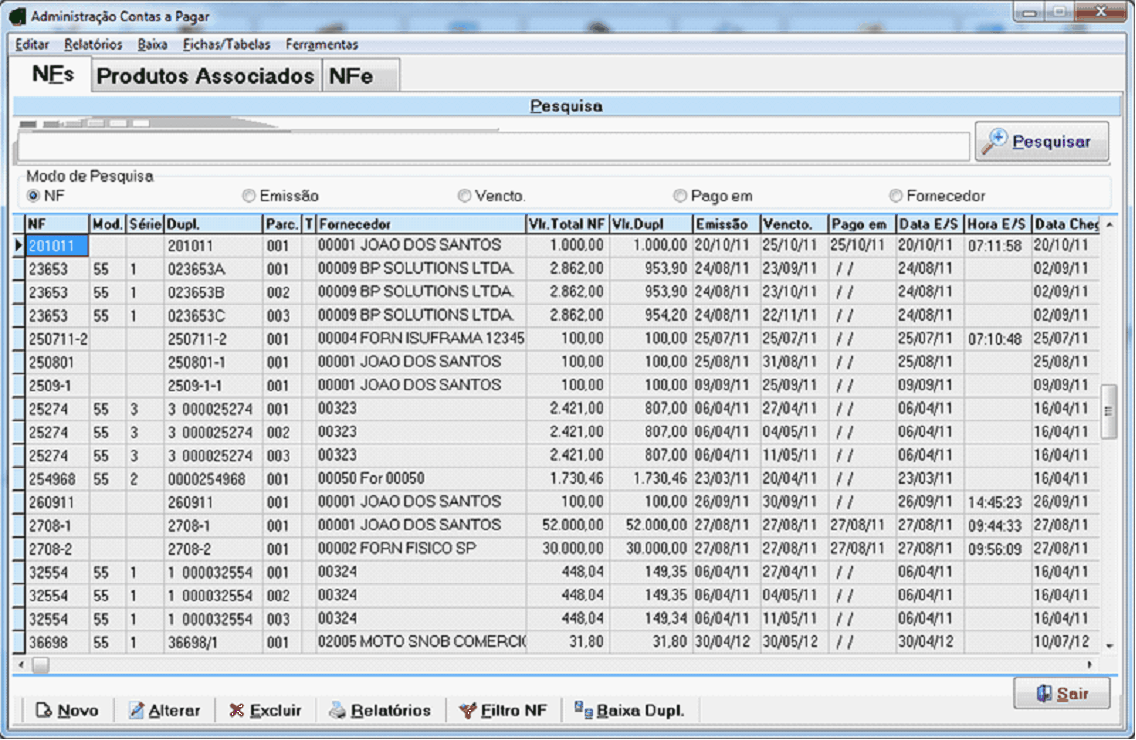
Task: Click the Baixa Dupl. icon
Action: coord(583,710)
